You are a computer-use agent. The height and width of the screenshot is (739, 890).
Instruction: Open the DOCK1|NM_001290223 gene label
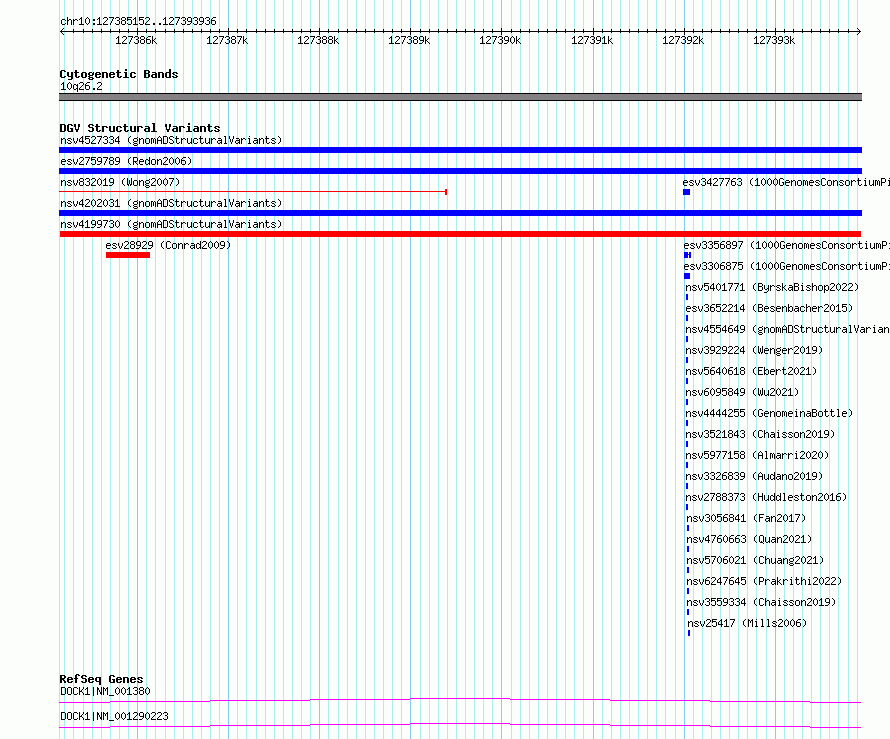(x=114, y=716)
